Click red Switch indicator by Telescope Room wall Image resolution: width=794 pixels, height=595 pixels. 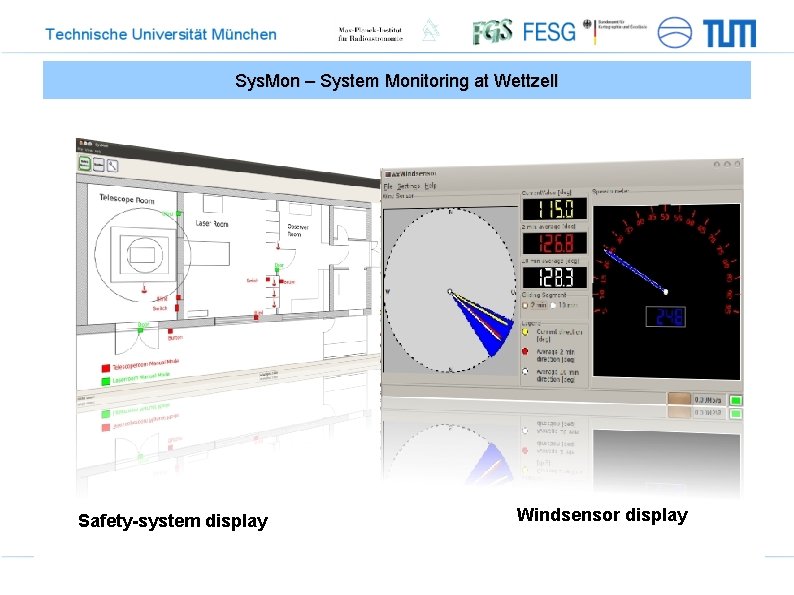(x=177, y=307)
